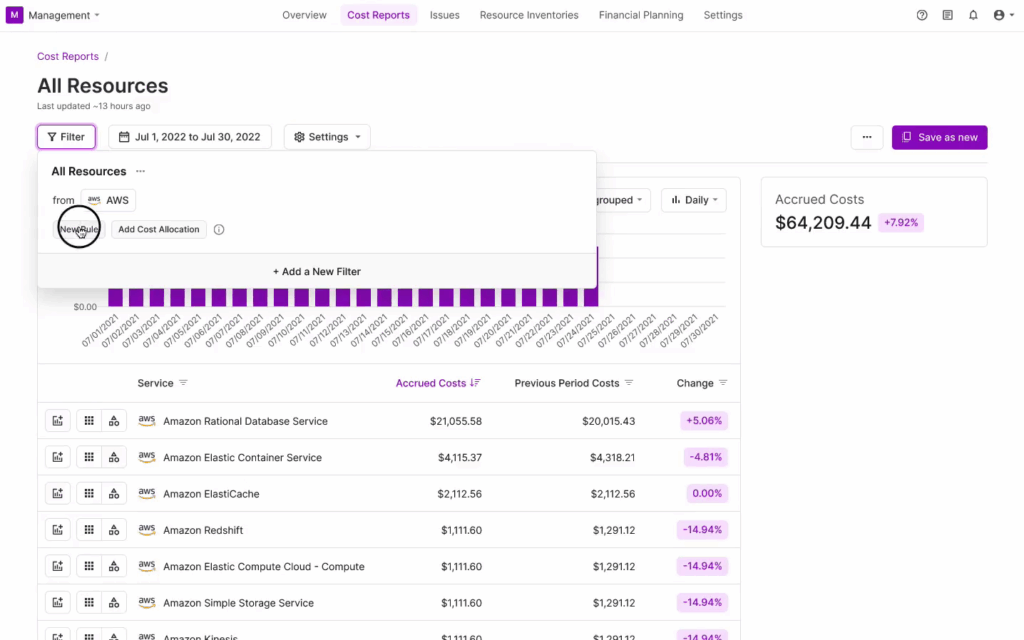Click the grid icon for Amazon Redshift
The width and height of the screenshot is (1024, 640).
89,530
